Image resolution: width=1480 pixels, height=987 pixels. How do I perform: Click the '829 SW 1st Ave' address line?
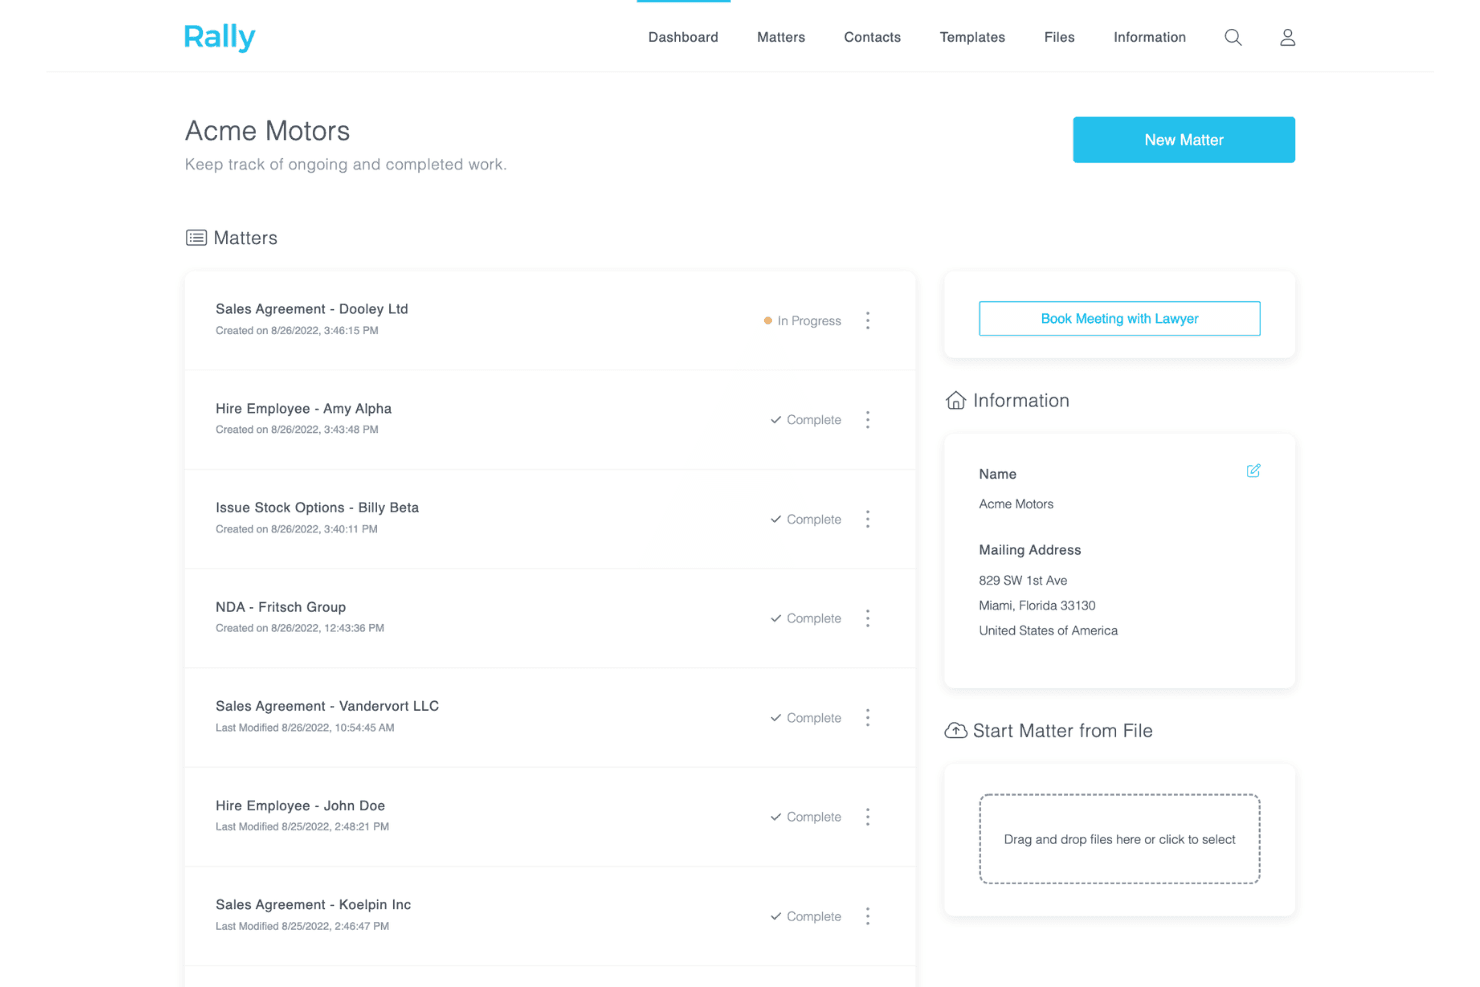(x=1023, y=580)
